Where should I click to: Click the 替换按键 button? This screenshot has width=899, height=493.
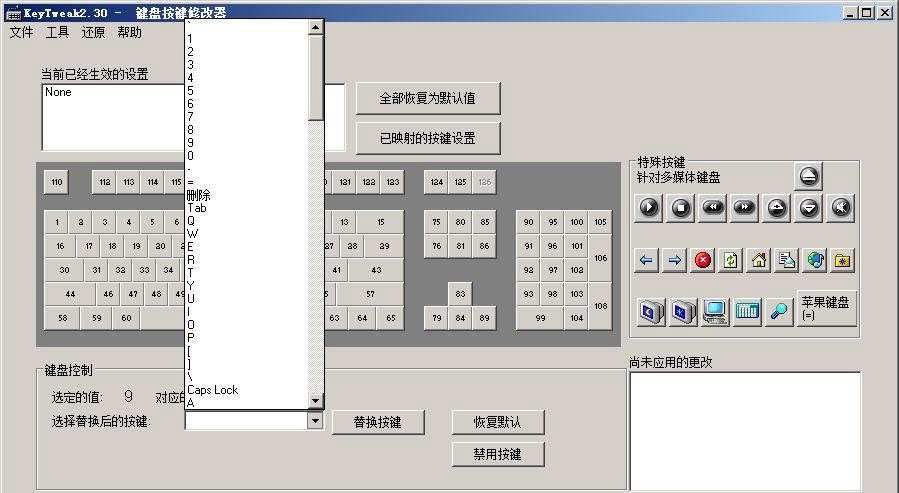pyautogui.click(x=378, y=422)
